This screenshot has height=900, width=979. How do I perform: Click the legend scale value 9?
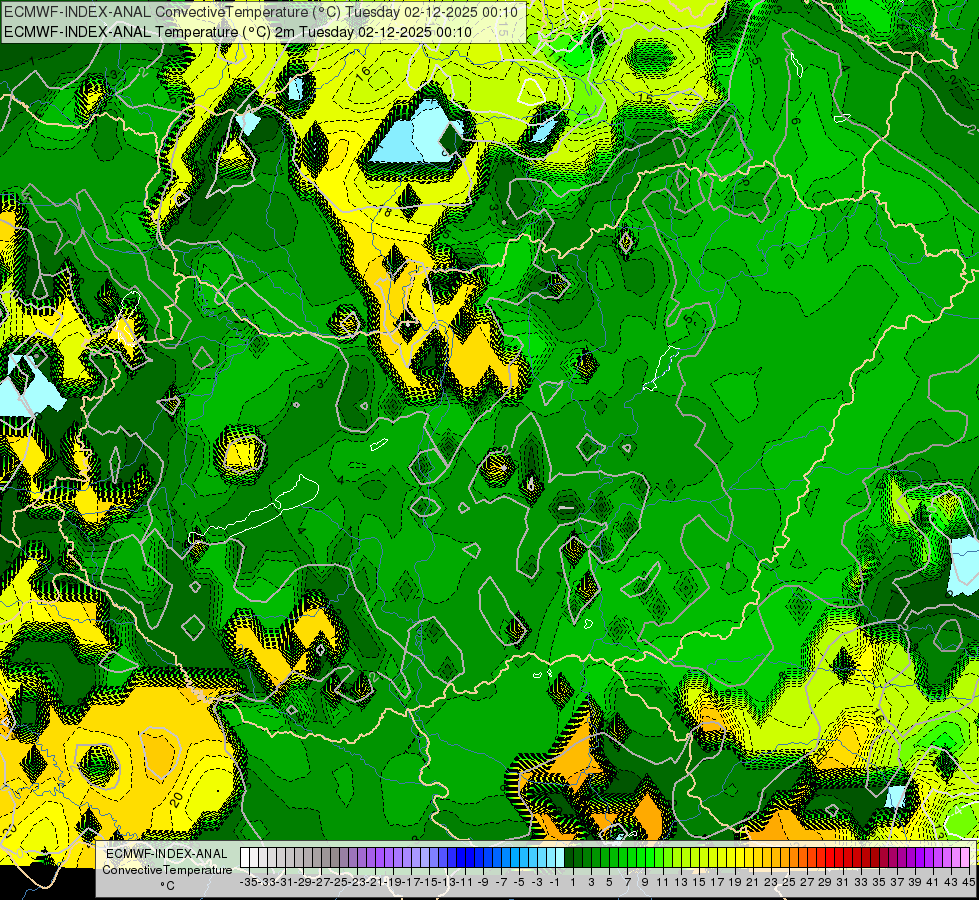click(x=645, y=882)
